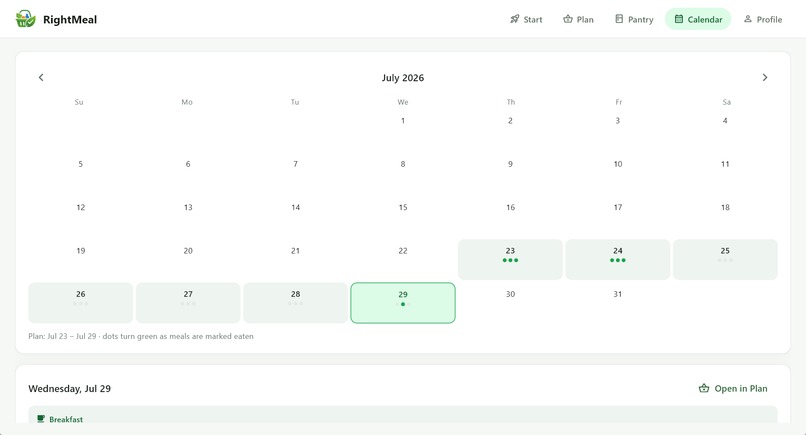The width and height of the screenshot is (806, 435).
Task: Select the highlighted July 29 cell
Action: [403, 303]
